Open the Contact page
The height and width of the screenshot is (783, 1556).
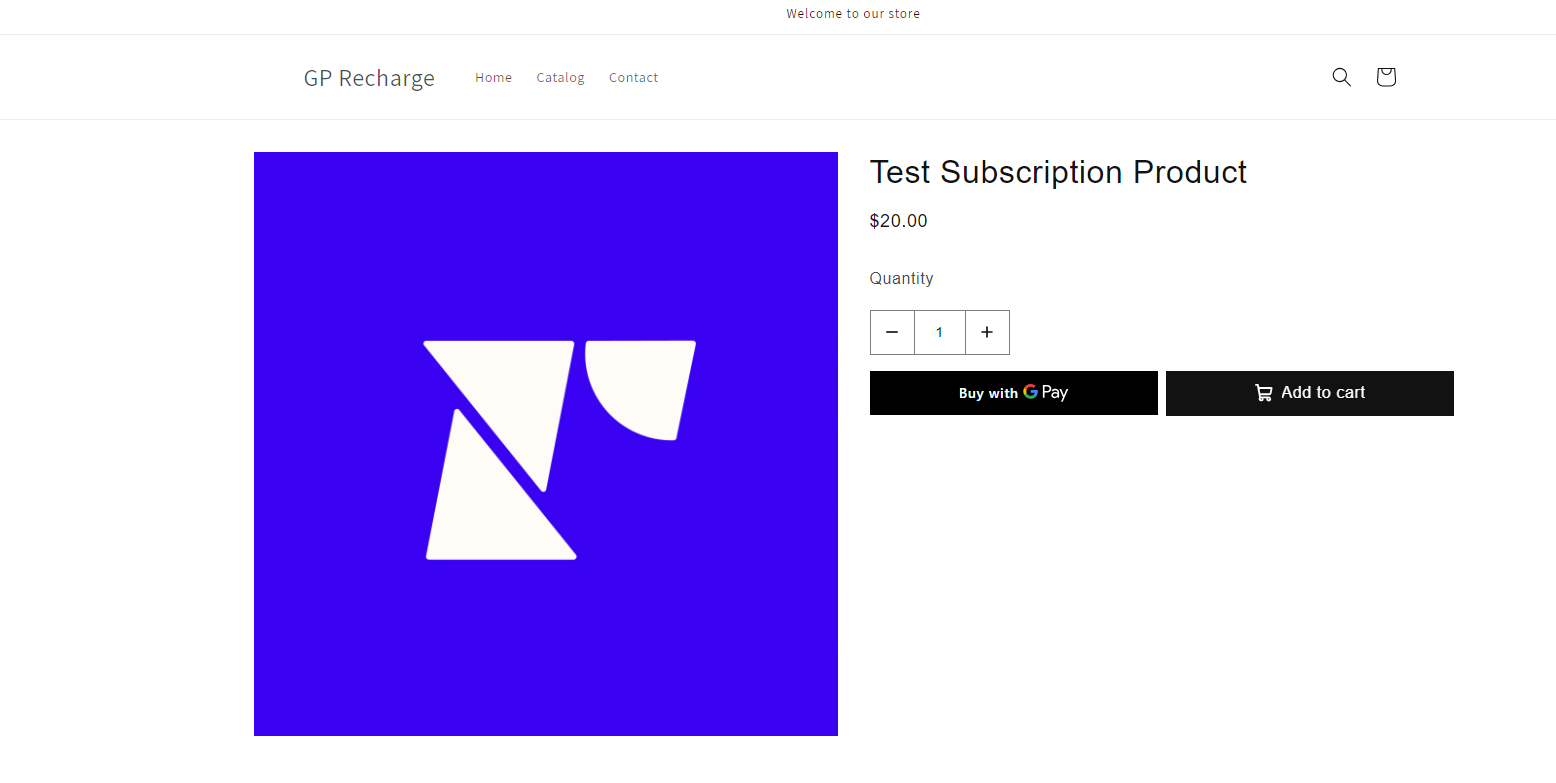coord(633,77)
